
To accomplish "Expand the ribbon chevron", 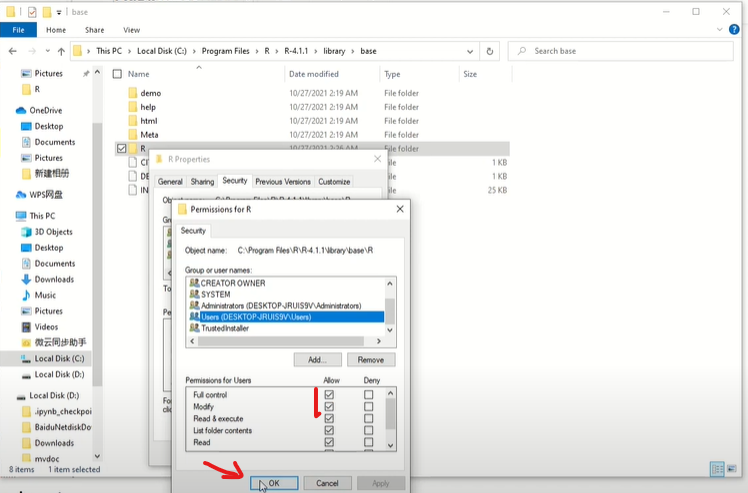I will 719,30.
